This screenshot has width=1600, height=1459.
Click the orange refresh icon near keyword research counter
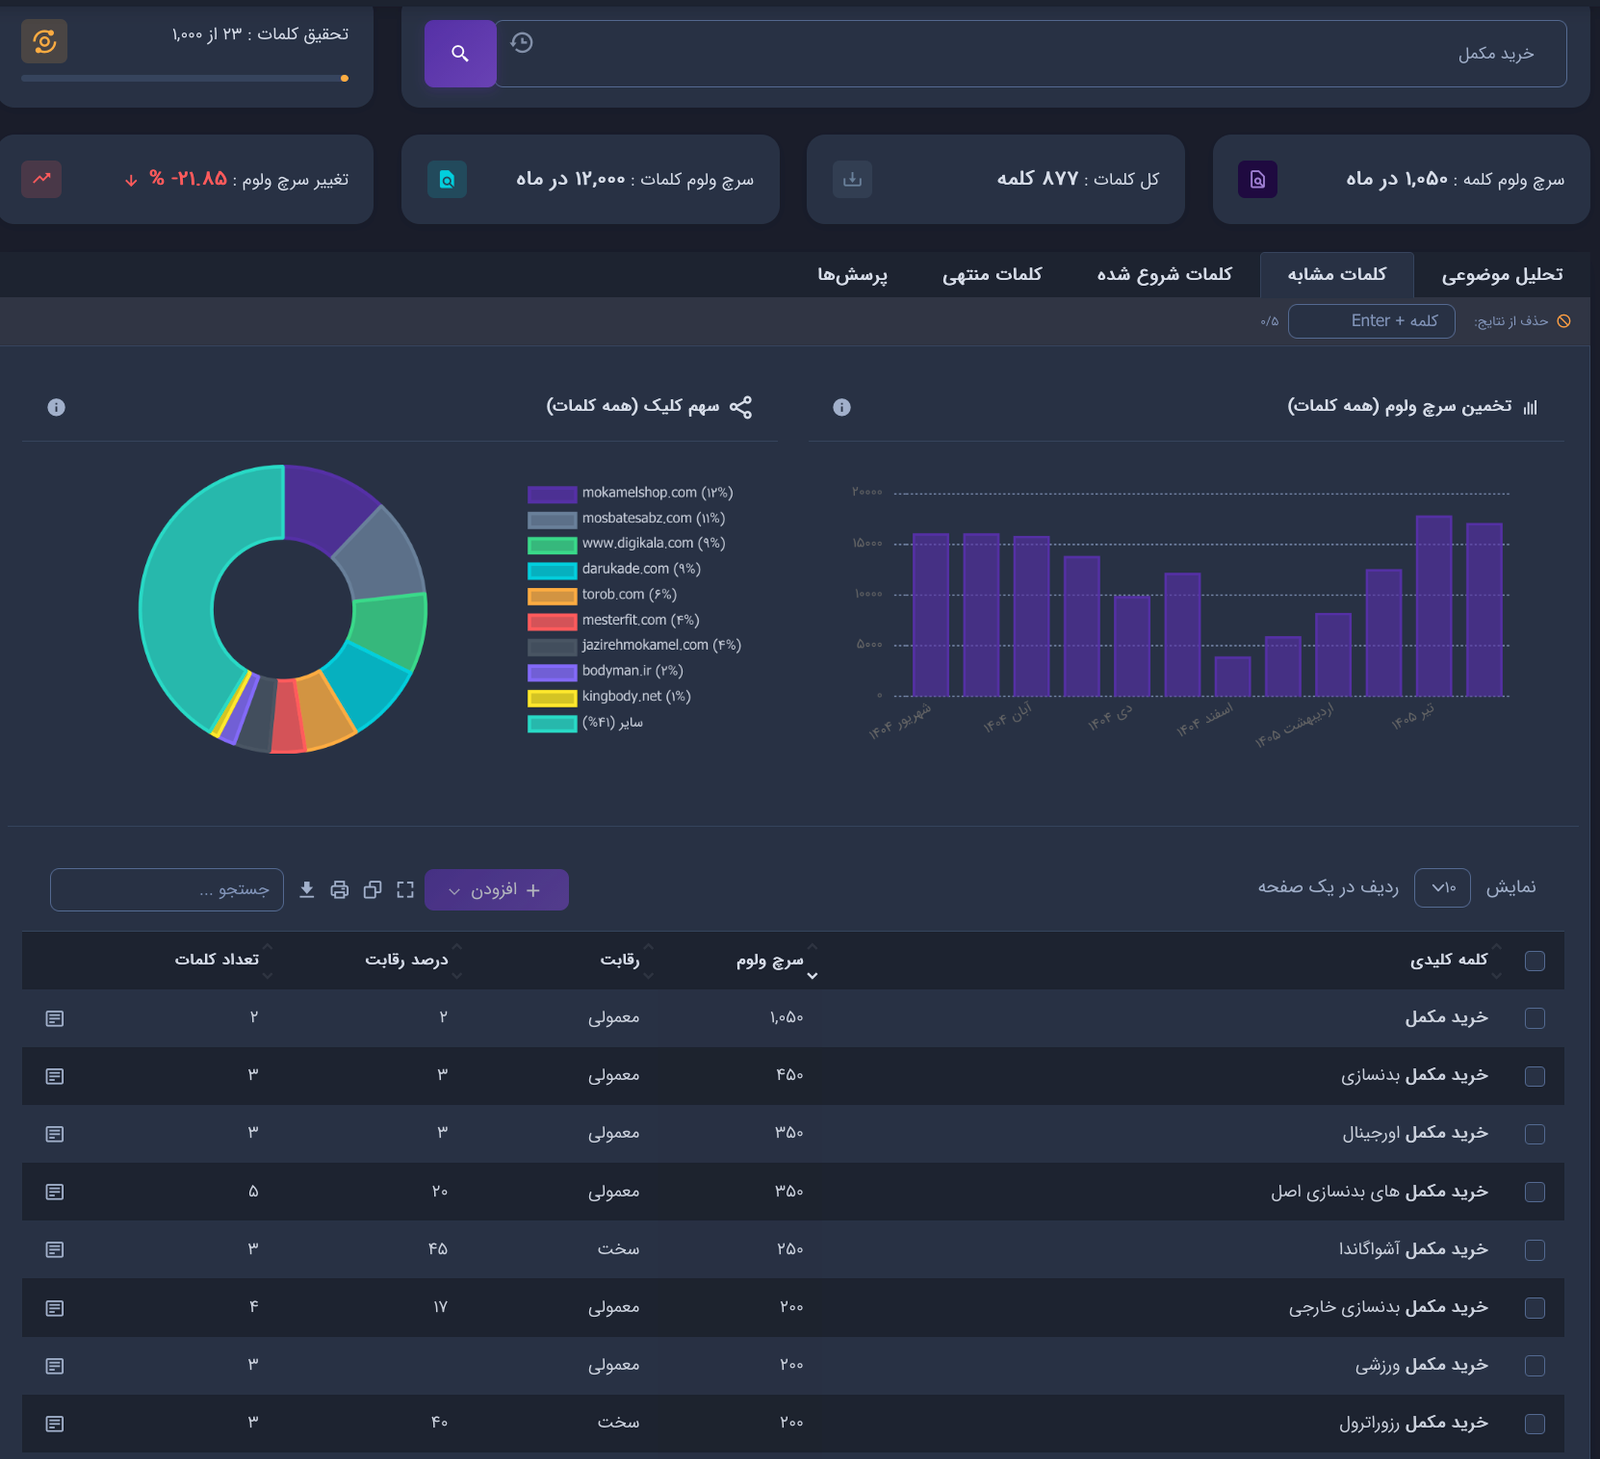pos(44,41)
